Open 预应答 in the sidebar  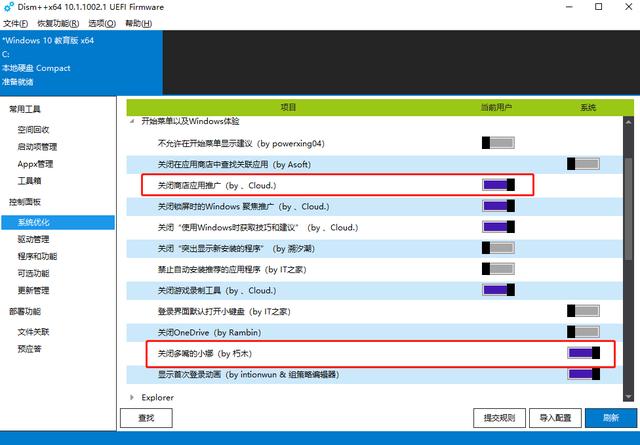(29, 349)
